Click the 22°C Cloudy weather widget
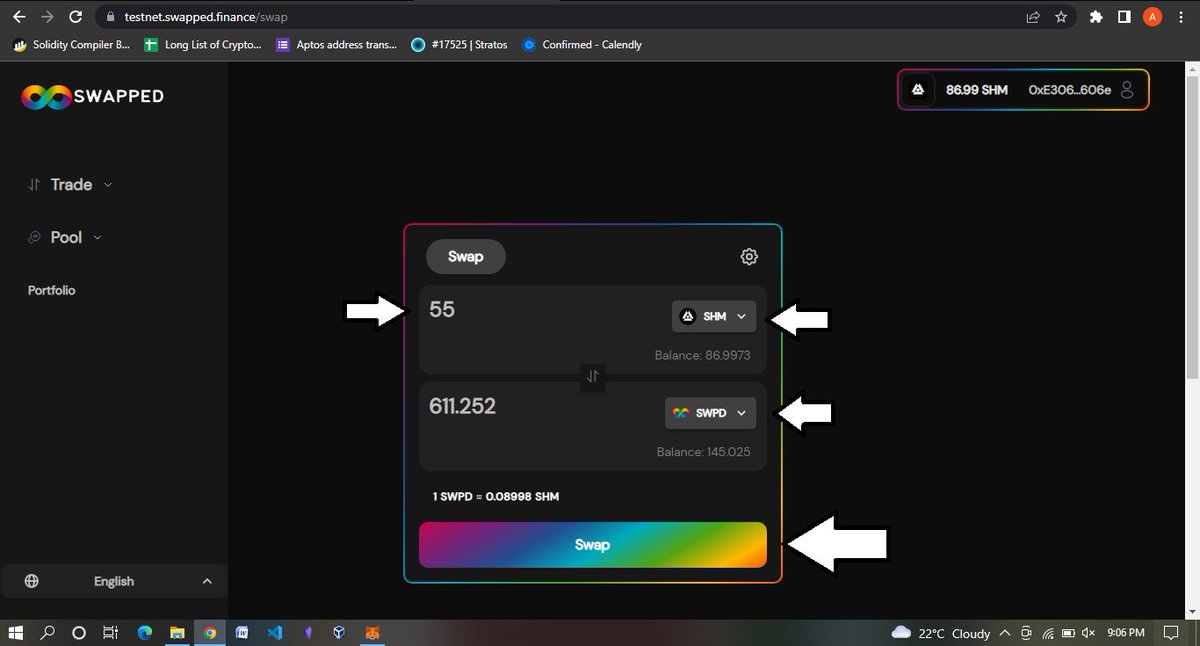1200x646 pixels. coord(940,633)
